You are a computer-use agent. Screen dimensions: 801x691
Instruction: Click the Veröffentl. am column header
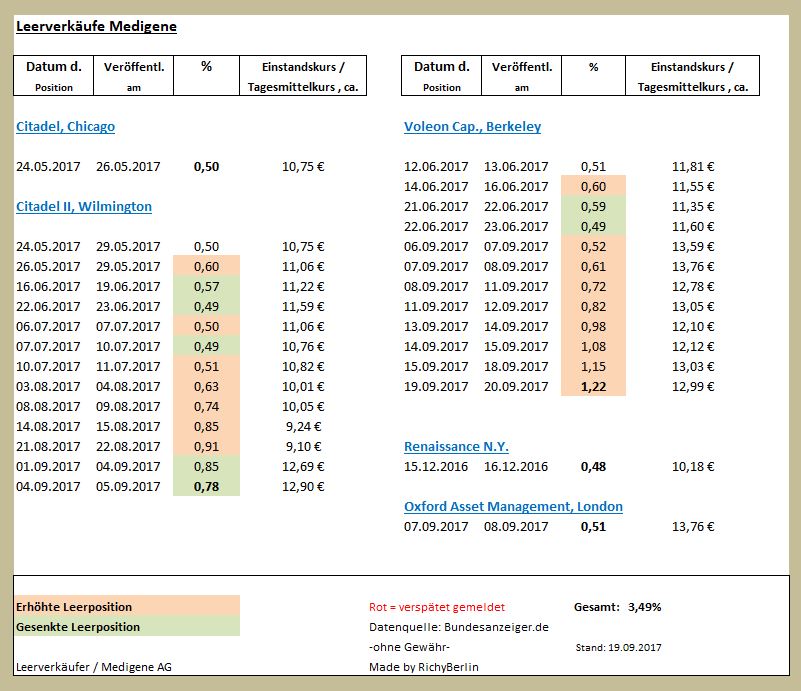[x=134, y=74]
